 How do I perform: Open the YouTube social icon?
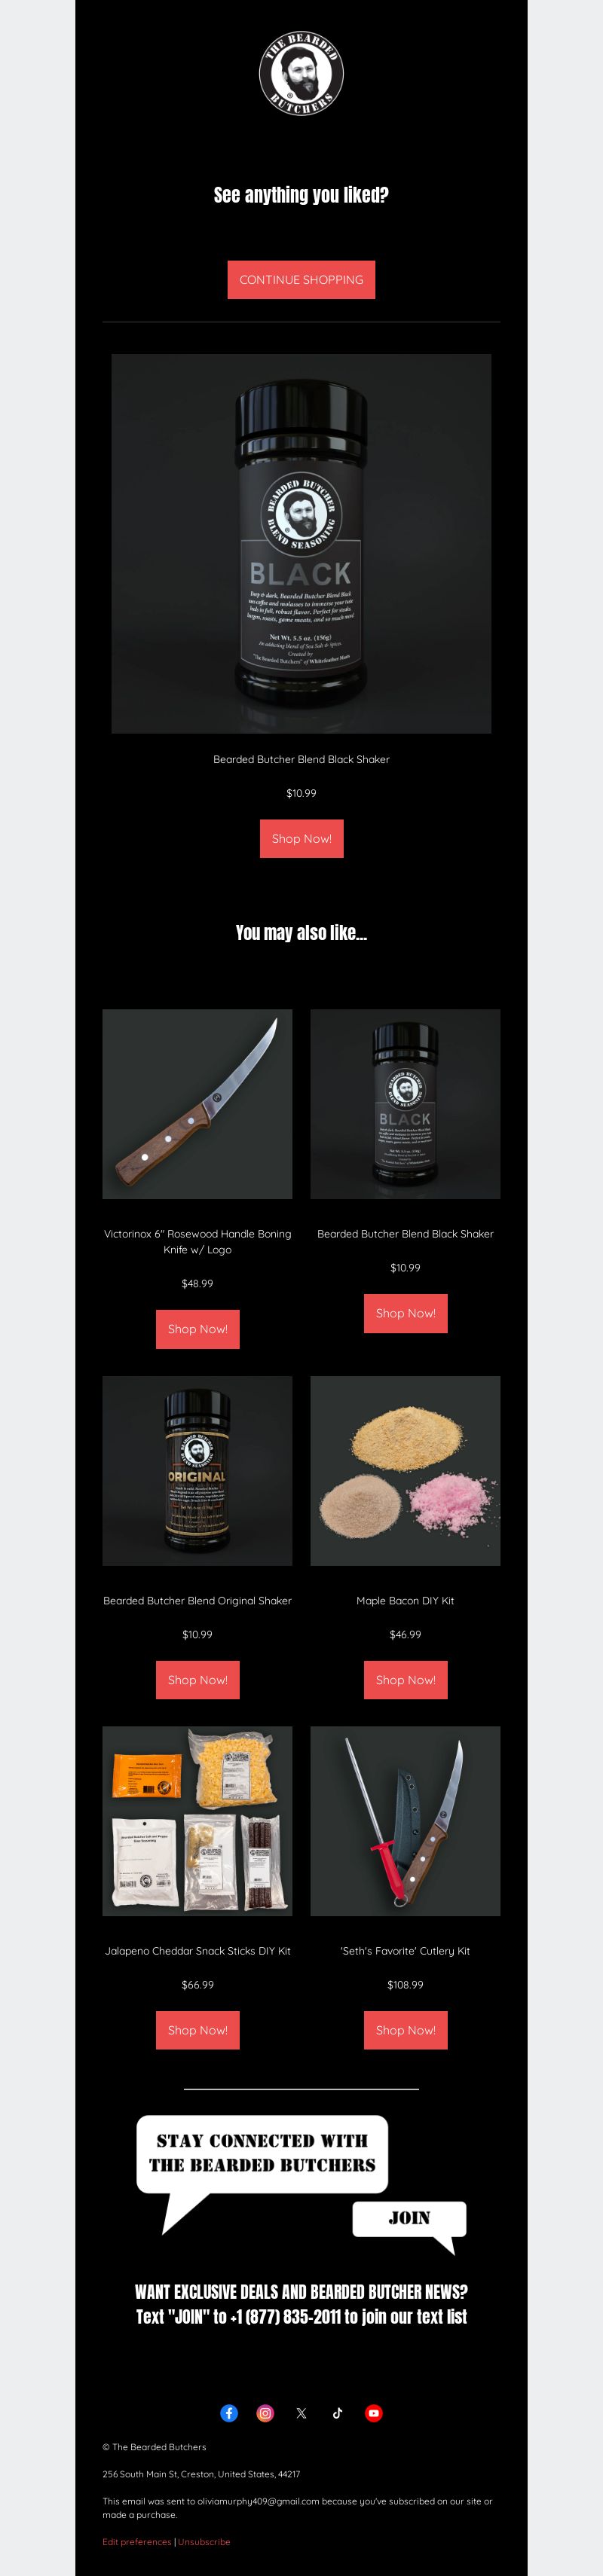click(373, 2413)
